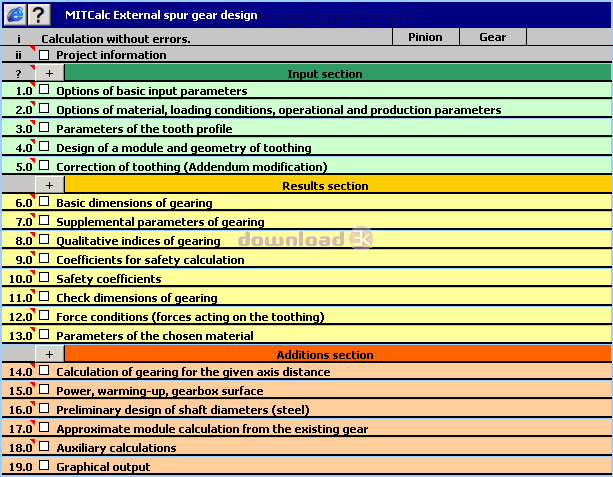Enable the Auxiliary calculations checkbox
613x477 pixels.
pos(44,447)
